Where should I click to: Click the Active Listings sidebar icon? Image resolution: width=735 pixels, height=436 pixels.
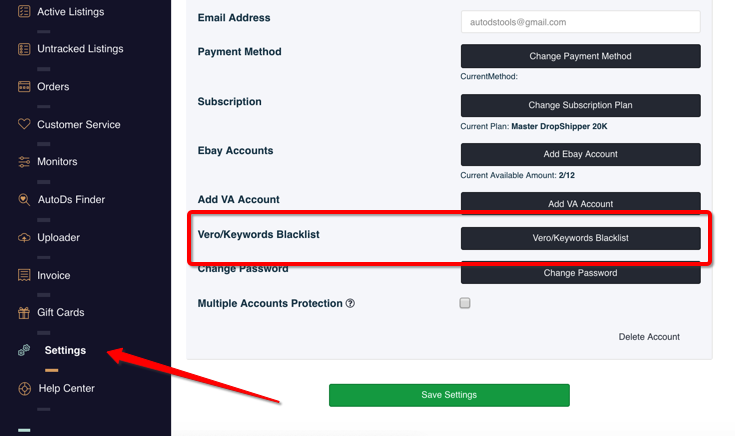coord(24,11)
